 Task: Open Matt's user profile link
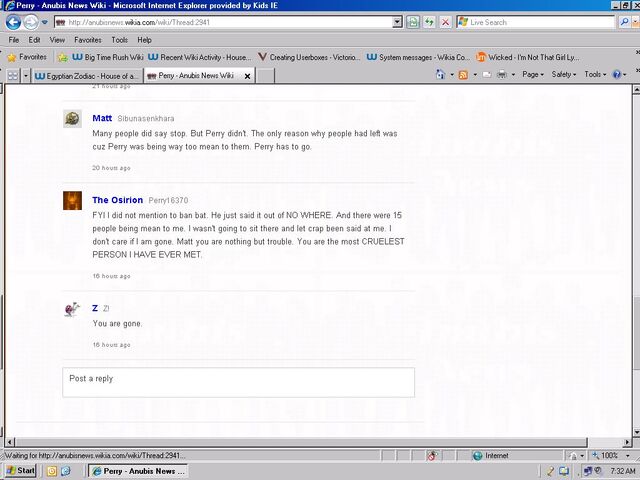click(102, 118)
